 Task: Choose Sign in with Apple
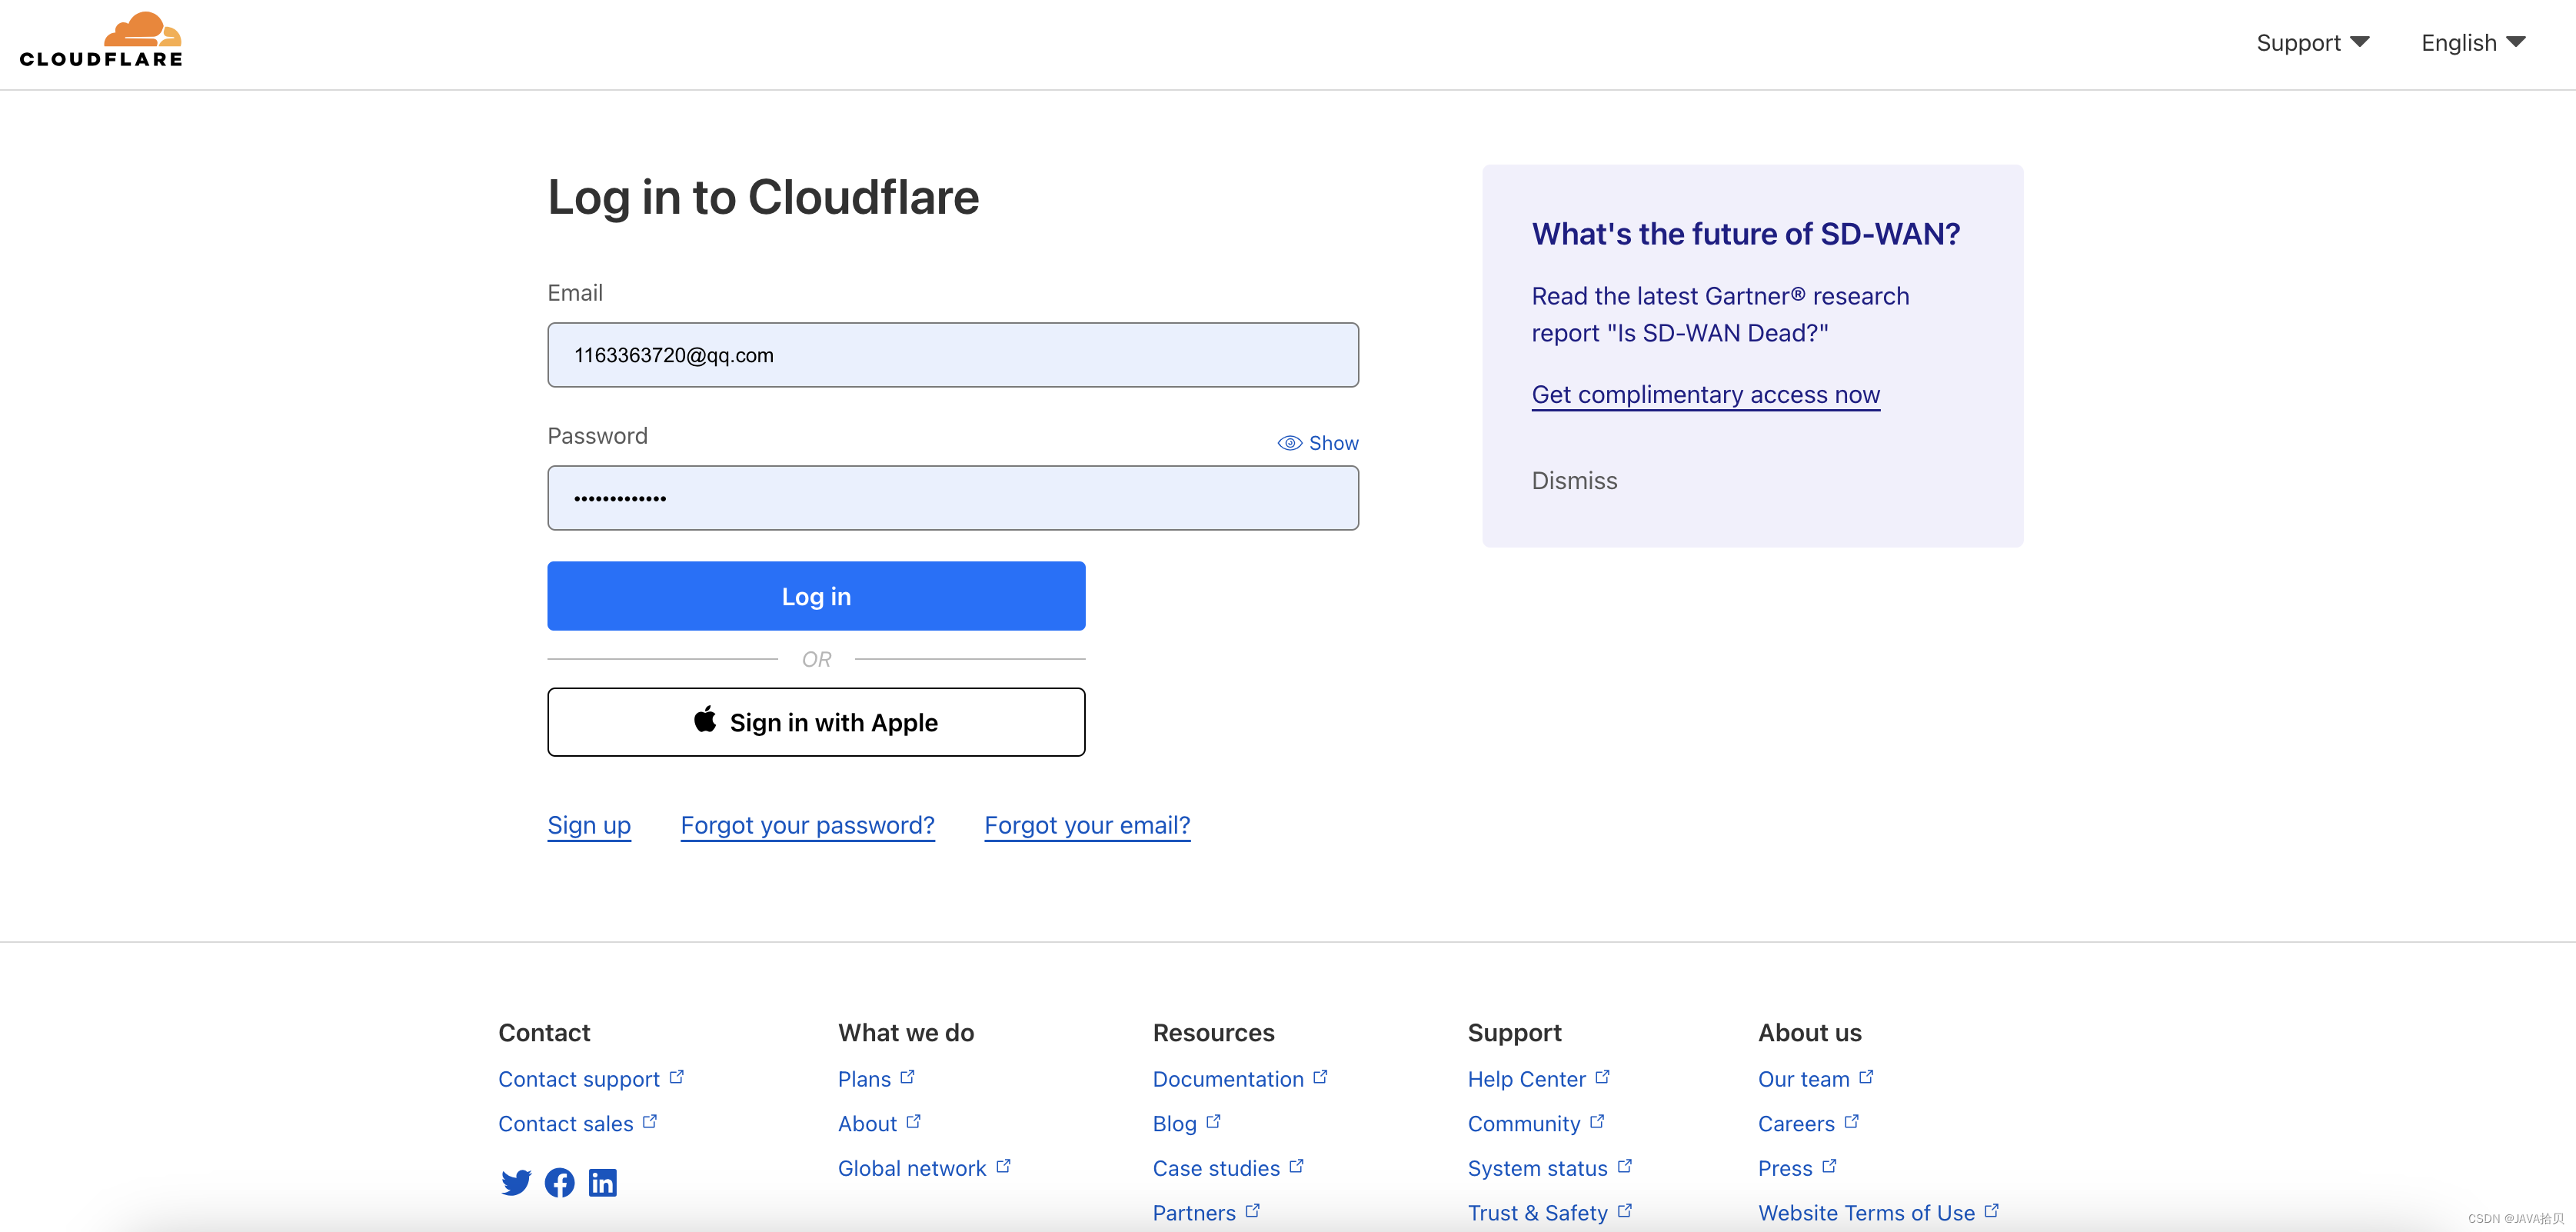816,722
